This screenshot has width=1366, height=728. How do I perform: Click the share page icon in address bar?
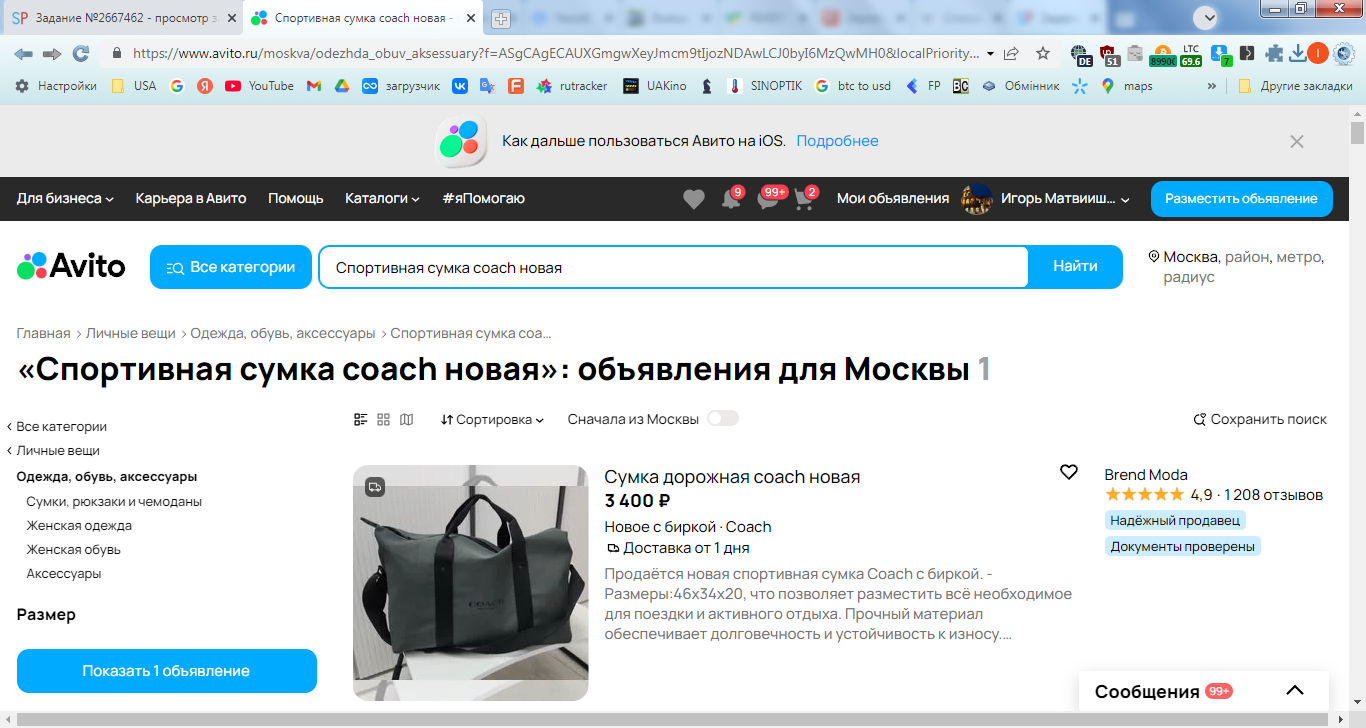coord(1012,53)
